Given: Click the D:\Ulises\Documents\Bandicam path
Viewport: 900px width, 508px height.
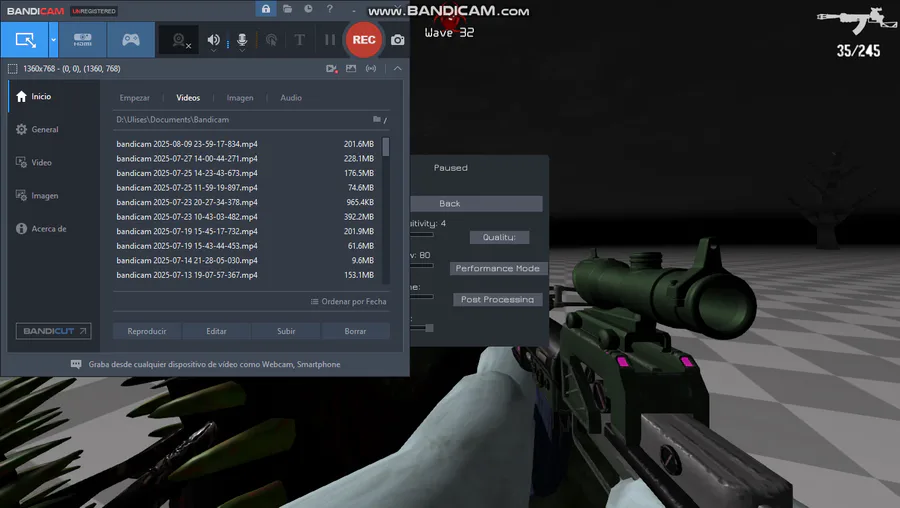Looking at the screenshot, I should [x=173, y=120].
